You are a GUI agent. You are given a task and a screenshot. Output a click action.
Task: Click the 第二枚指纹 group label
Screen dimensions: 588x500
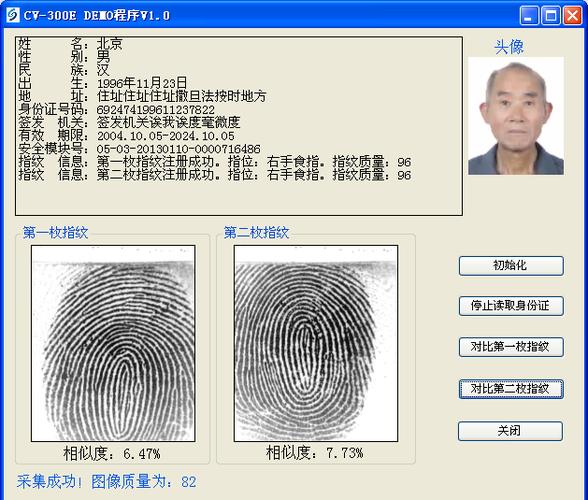pos(256,233)
